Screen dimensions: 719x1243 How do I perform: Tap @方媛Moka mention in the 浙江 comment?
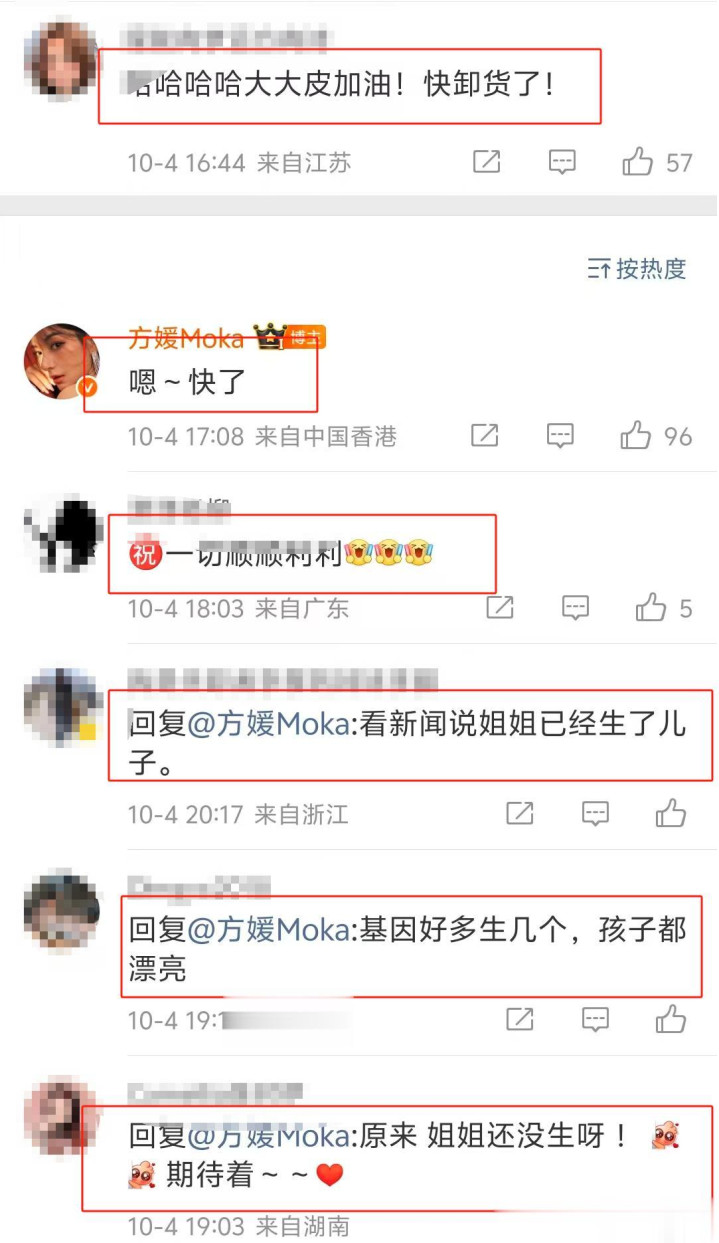point(268,724)
